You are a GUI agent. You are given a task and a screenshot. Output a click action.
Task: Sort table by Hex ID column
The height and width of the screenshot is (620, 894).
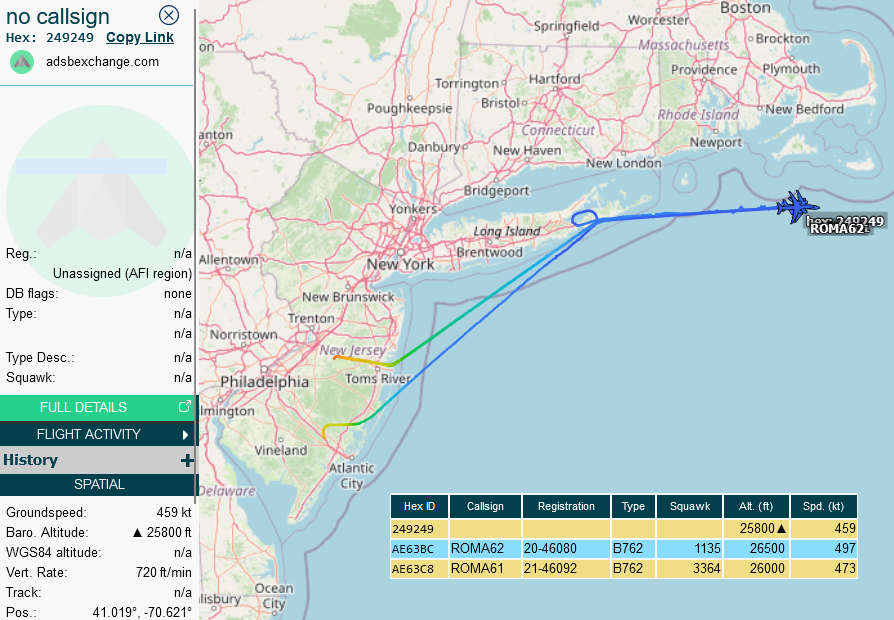coord(419,506)
